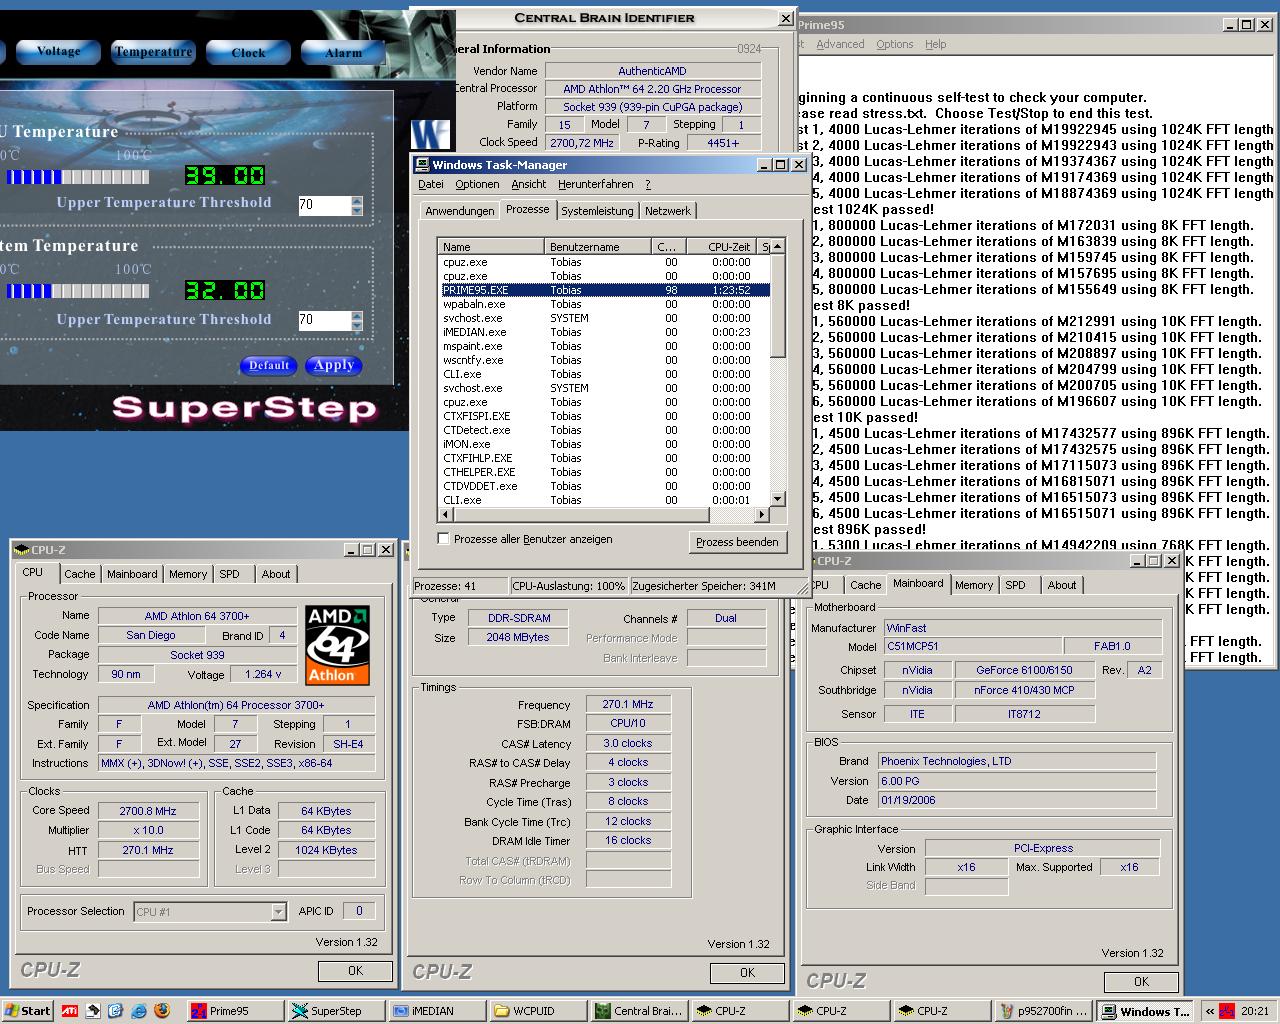Viewport: 1280px width, 1024px height.
Task: Close the Central Brain Identifier window
Action: pos(785,18)
